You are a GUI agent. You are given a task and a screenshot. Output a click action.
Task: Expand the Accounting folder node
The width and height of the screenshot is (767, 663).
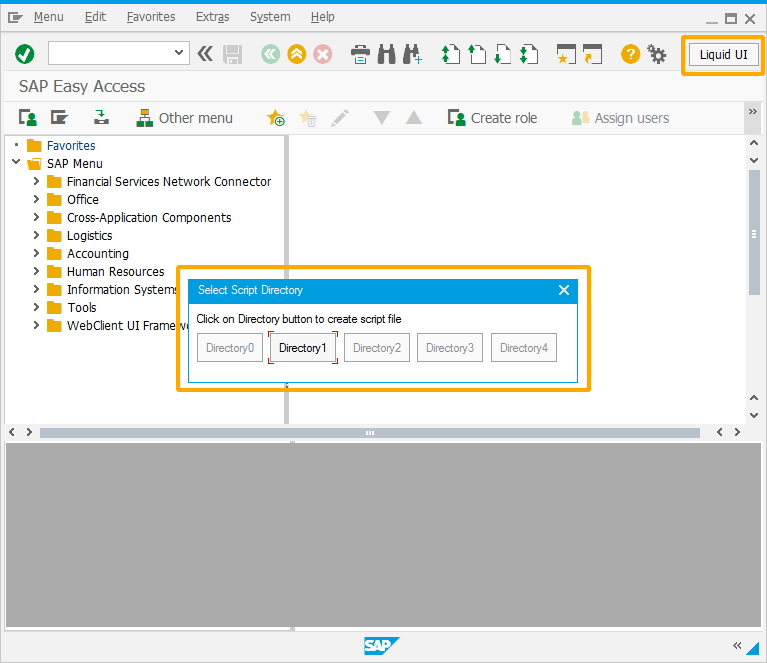36,253
